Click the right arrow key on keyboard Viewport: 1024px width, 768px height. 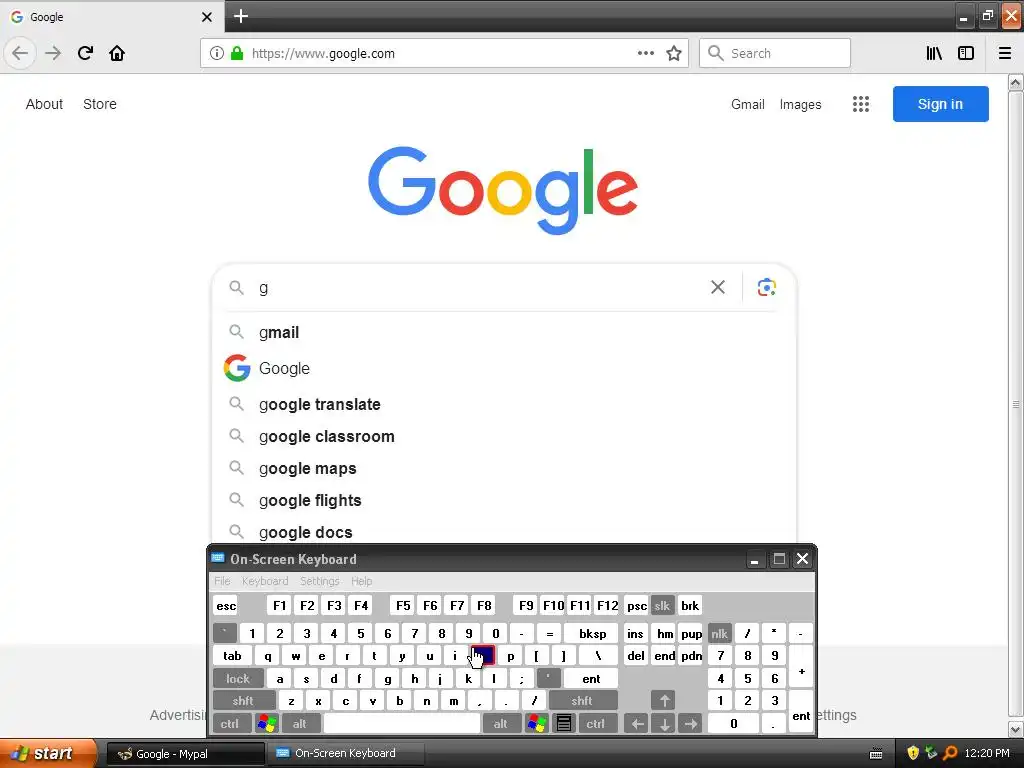pyautogui.click(x=691, y=724)
